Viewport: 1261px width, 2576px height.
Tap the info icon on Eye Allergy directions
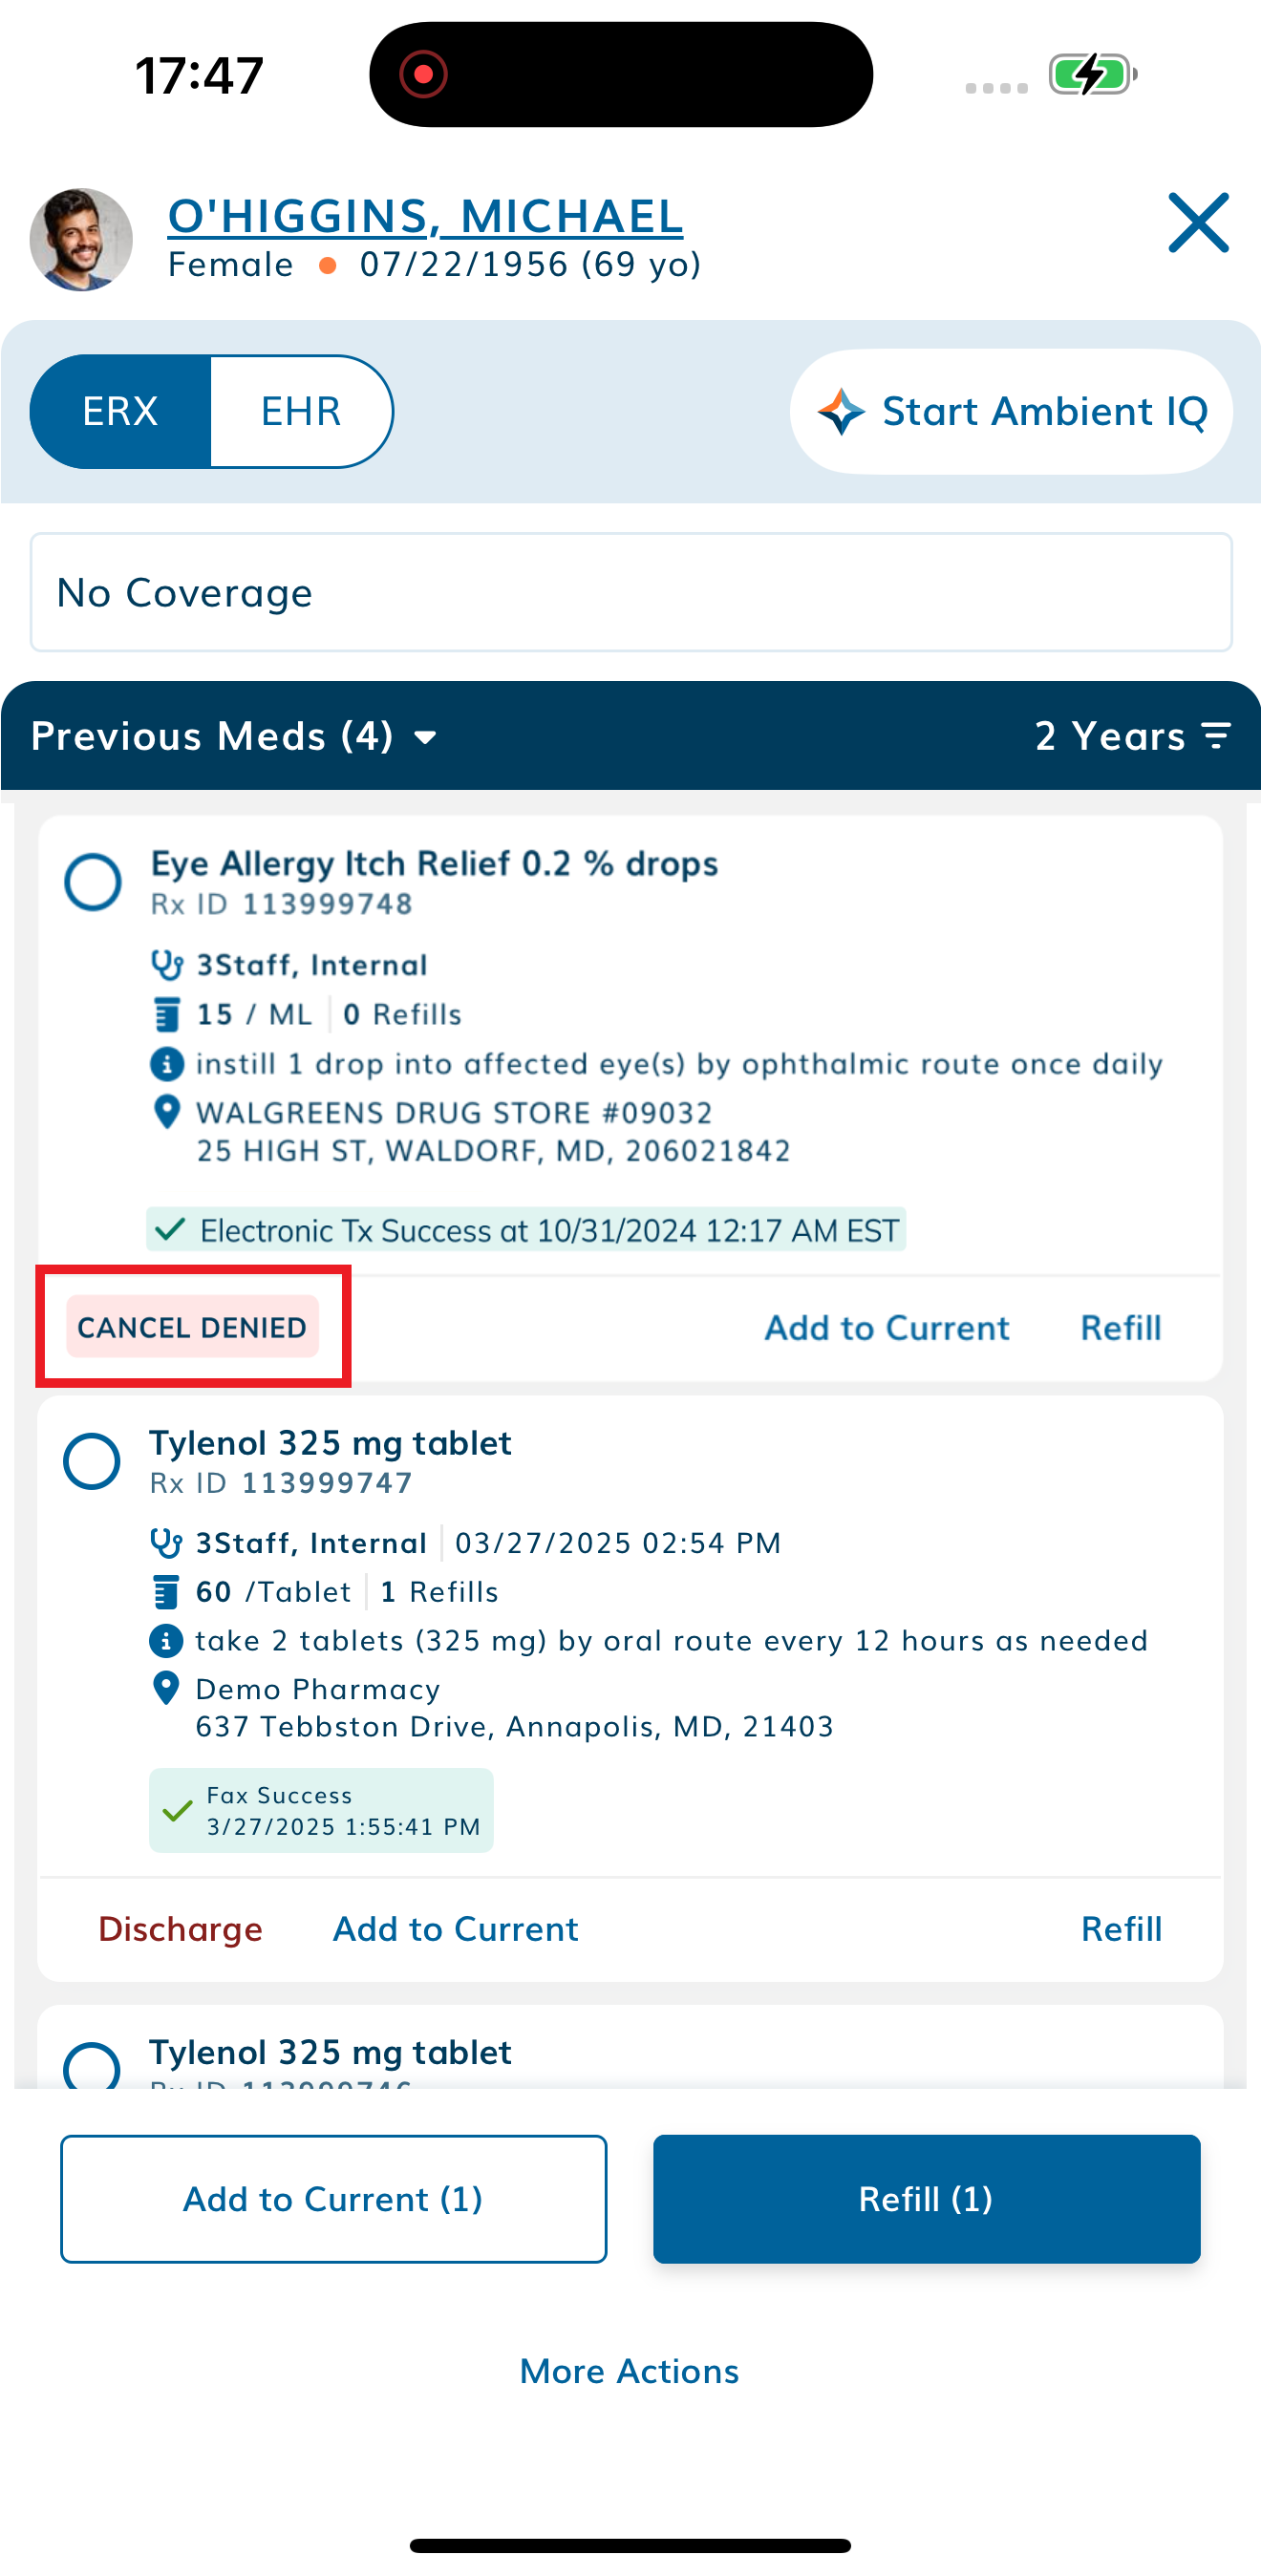[166, 1063]
